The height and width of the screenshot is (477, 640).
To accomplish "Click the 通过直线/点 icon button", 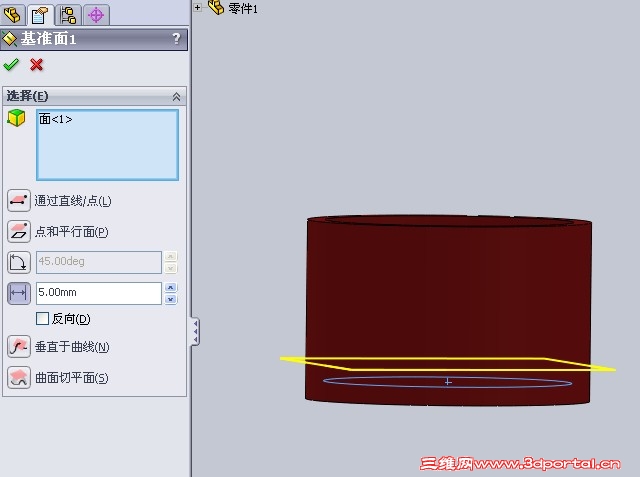I will pyautogui.click(x=18, y=200).
